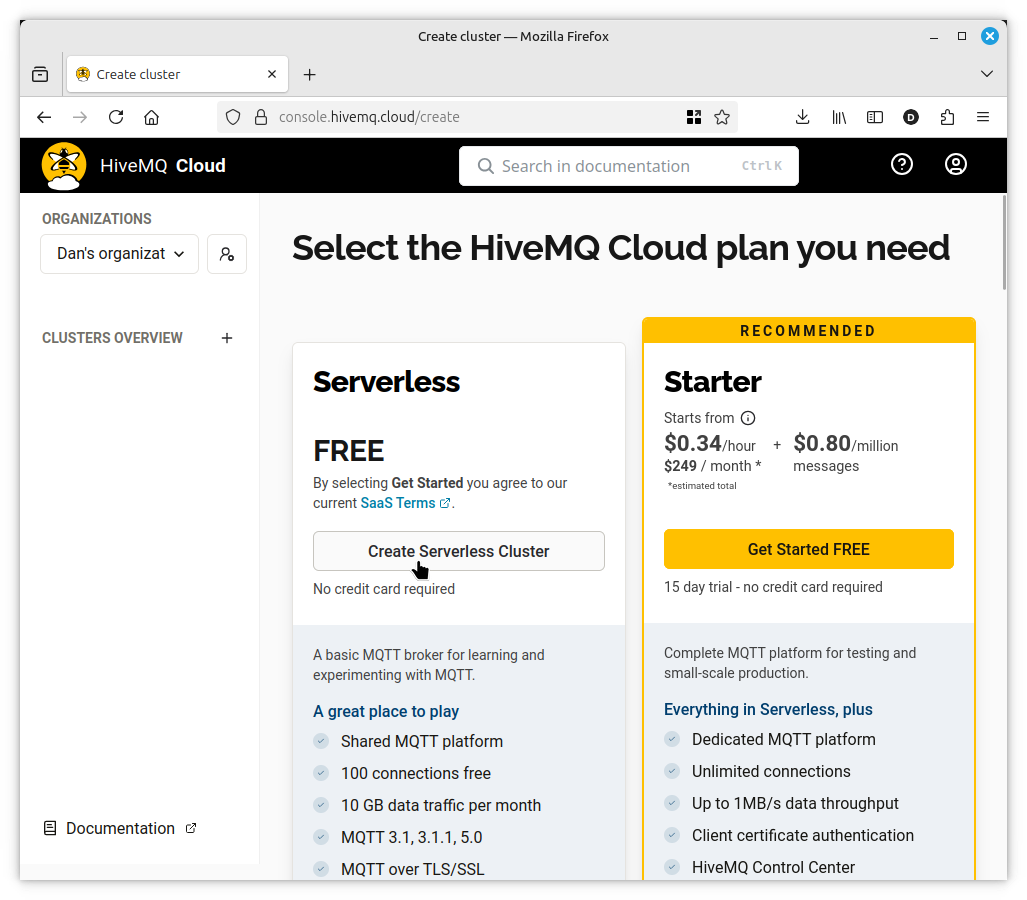Open Firefox extensions puzzle icon

click(947, 117)
